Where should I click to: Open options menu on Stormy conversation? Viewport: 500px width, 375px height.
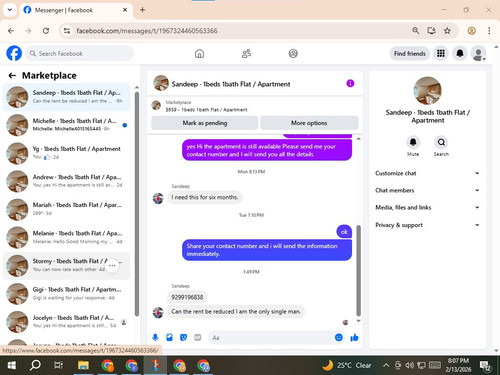[x=112, y=266]
